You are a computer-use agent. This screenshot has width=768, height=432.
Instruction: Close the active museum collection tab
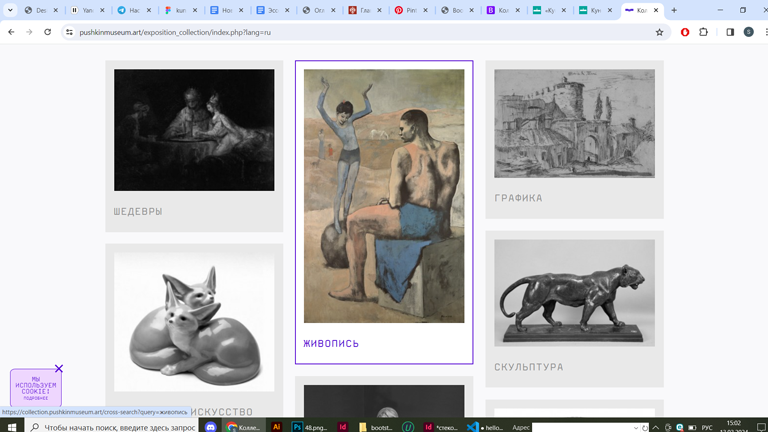pyautogui.click(x=656, y=10)
